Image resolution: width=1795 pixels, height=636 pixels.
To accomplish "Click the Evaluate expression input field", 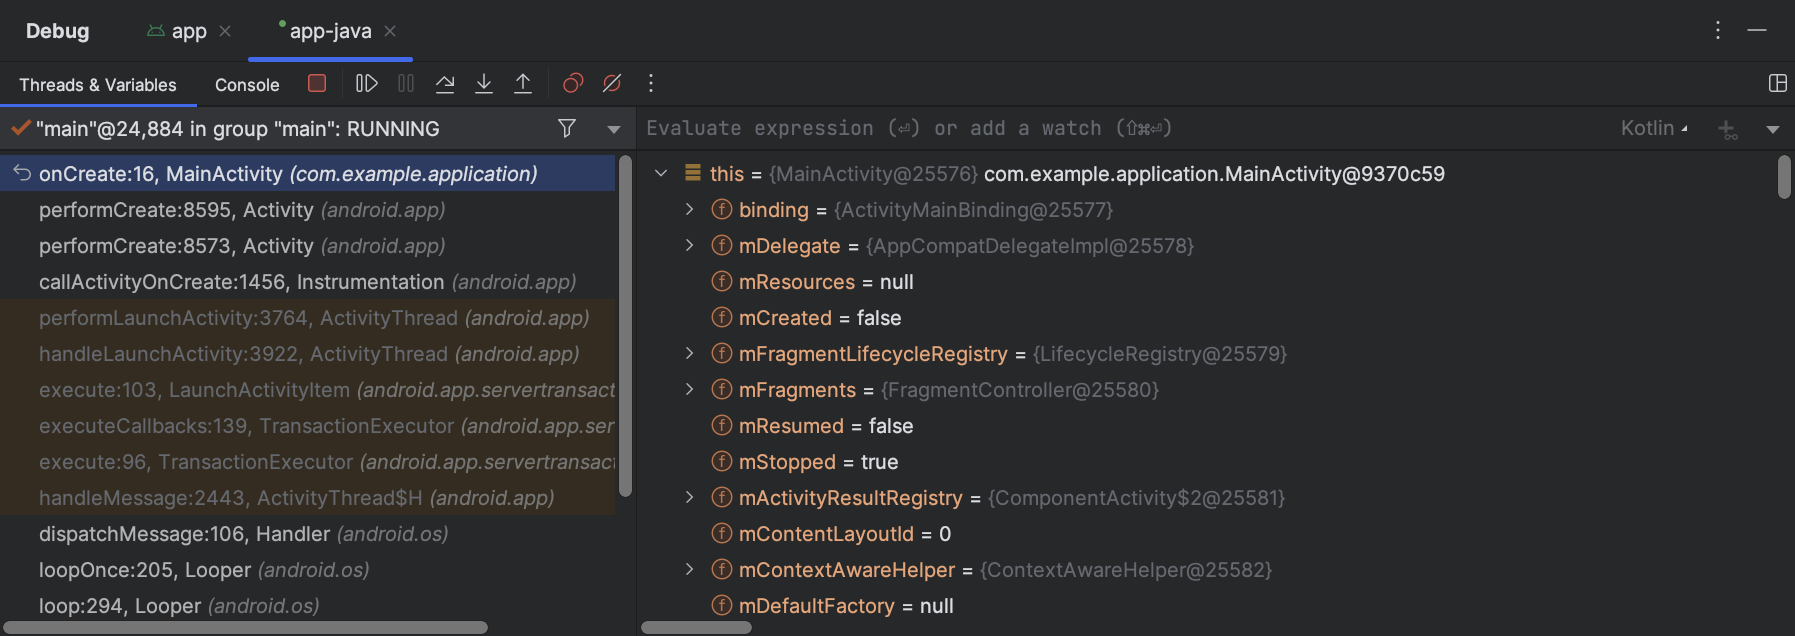I will (x=1100, y=128).
